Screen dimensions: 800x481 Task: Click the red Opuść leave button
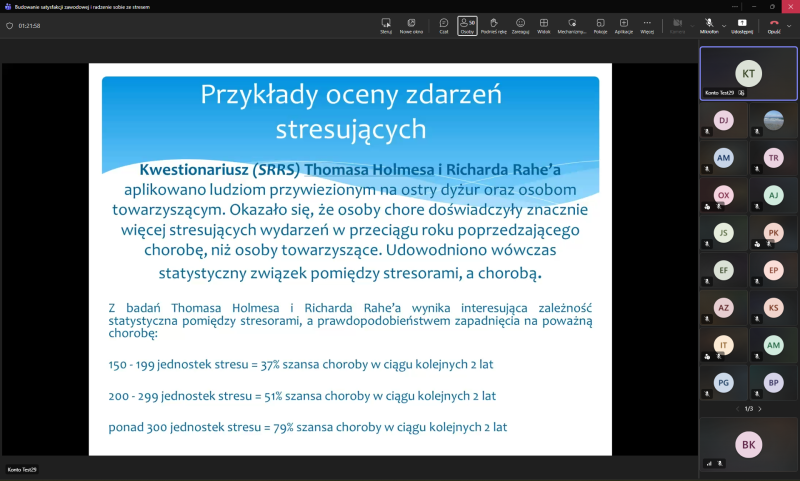(x=773, y=25)
